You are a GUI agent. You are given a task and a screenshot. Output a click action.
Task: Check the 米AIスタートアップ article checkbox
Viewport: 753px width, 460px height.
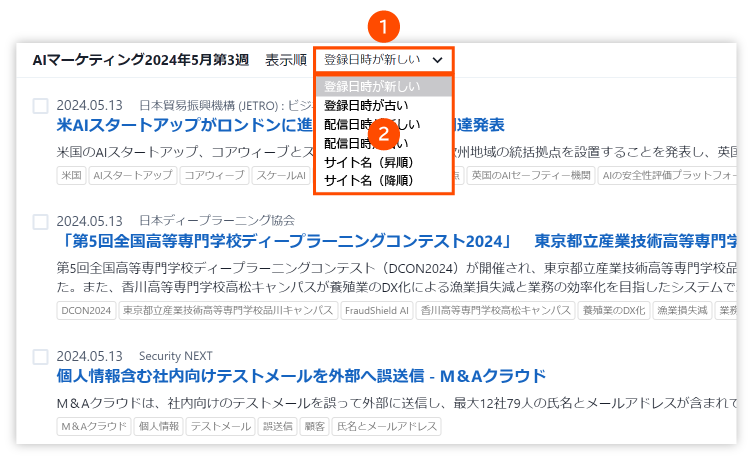(x=40, y=106)
